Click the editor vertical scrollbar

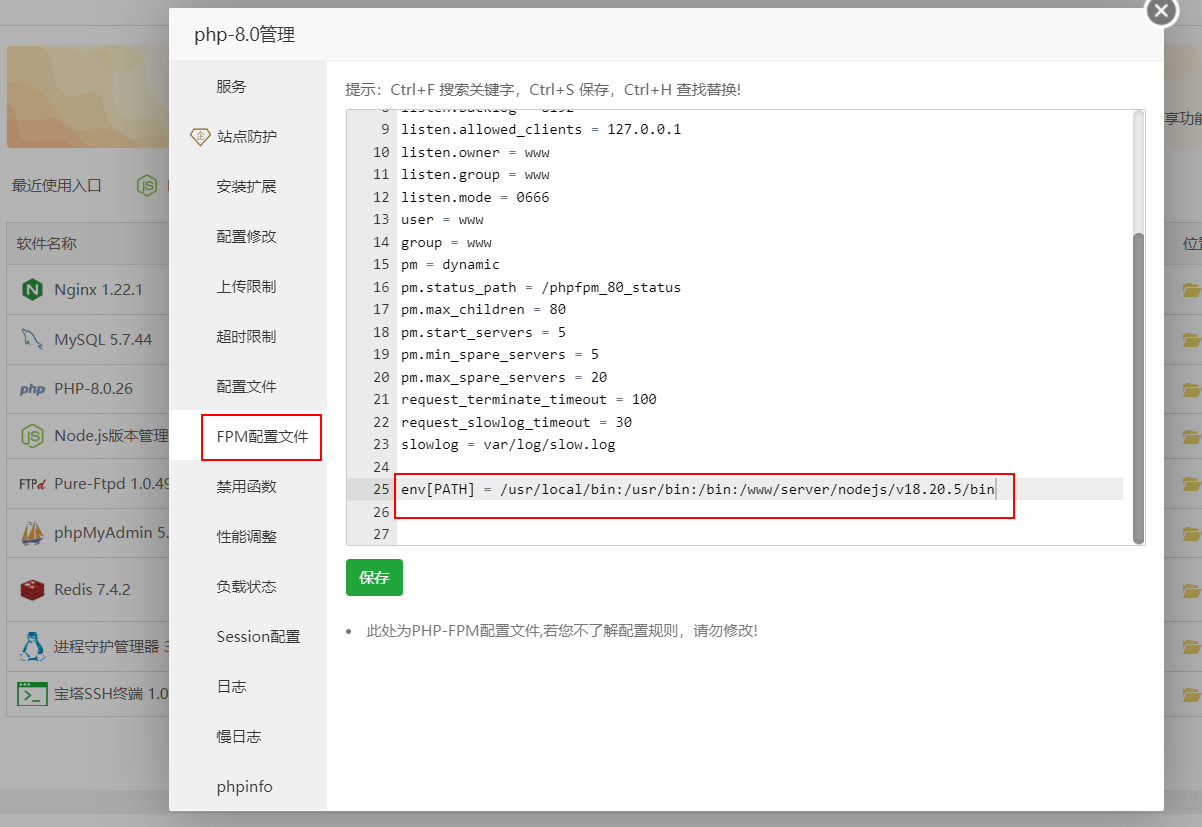pyautogui.click(x=1138, y=388)
